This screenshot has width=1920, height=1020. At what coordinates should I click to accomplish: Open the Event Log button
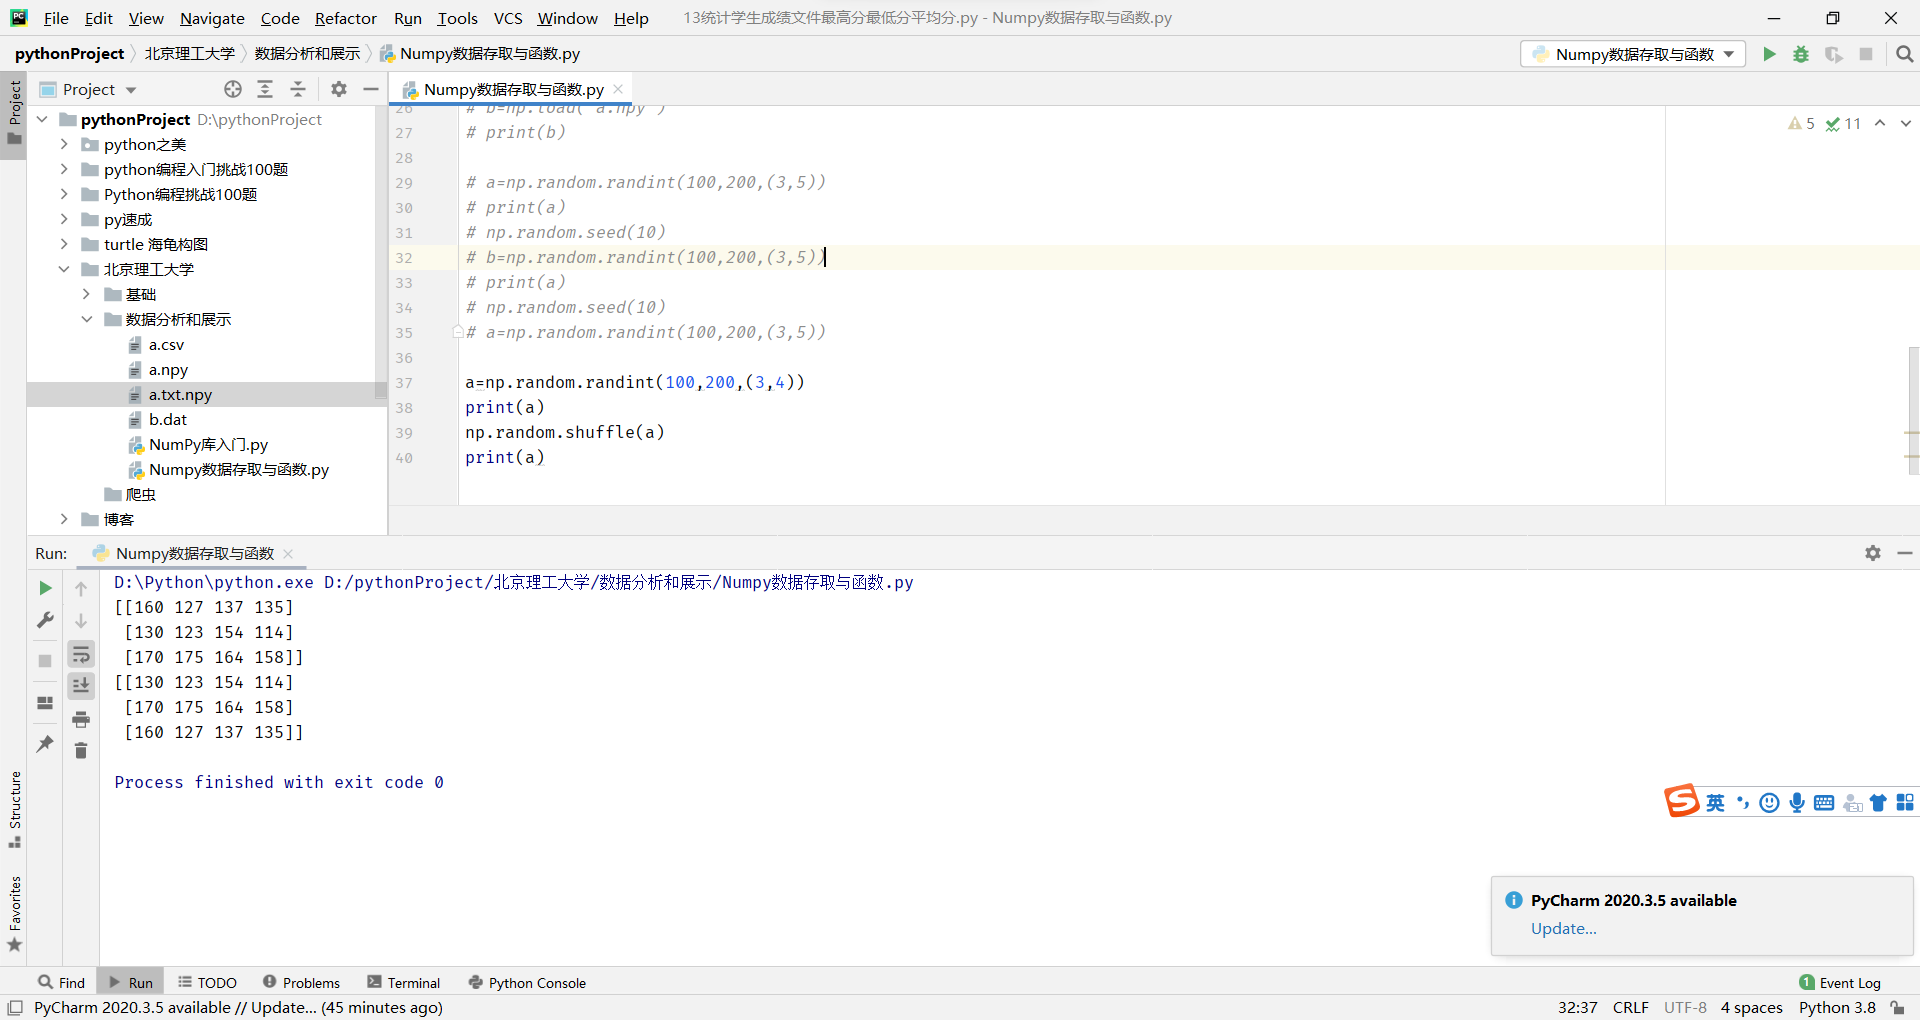pyautogui.click(x=1839, y=983)
